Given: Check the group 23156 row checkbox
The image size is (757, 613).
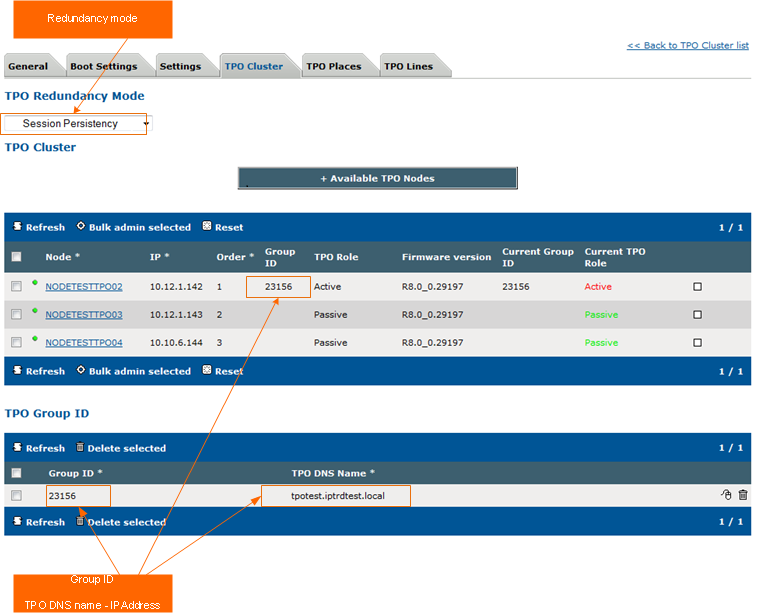Looking at the screenshot, I should [16, 496].
